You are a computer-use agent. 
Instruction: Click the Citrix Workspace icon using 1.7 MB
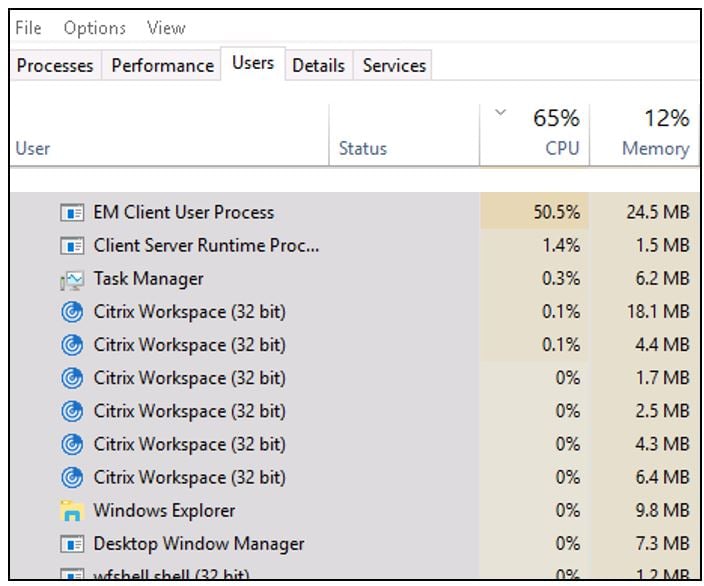tap(71, 378)
